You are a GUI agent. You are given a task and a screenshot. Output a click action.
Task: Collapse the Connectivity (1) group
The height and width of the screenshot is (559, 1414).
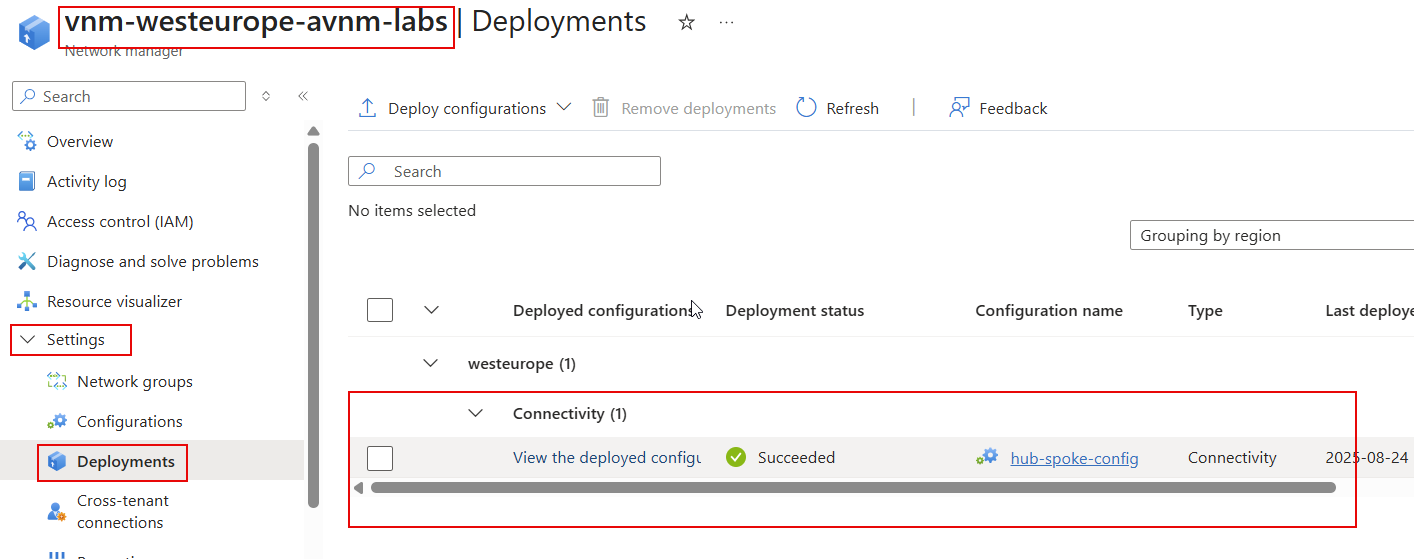[476, 413]
